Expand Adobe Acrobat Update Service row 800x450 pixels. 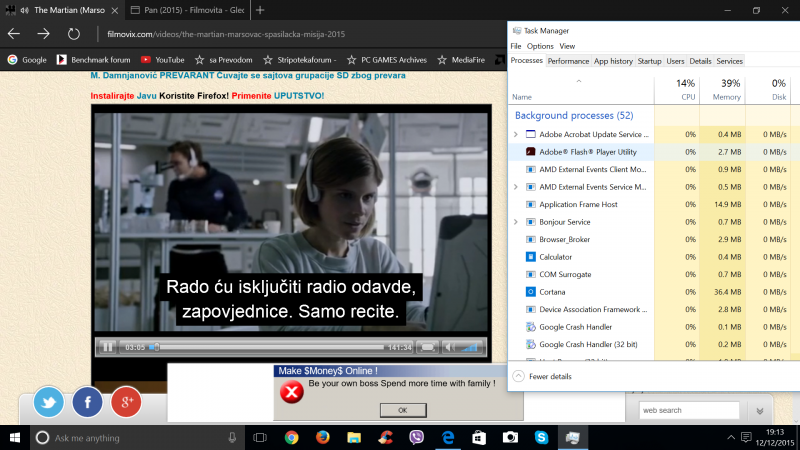516,134
